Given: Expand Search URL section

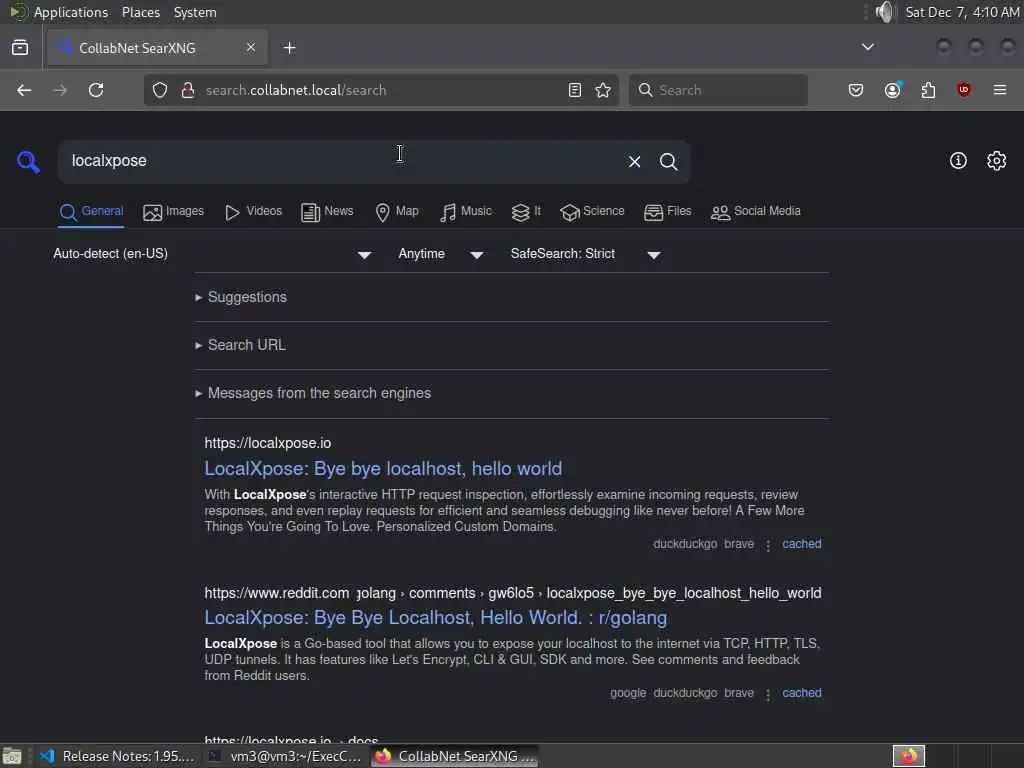Looking at the screenshot, I should click(240, 345).
